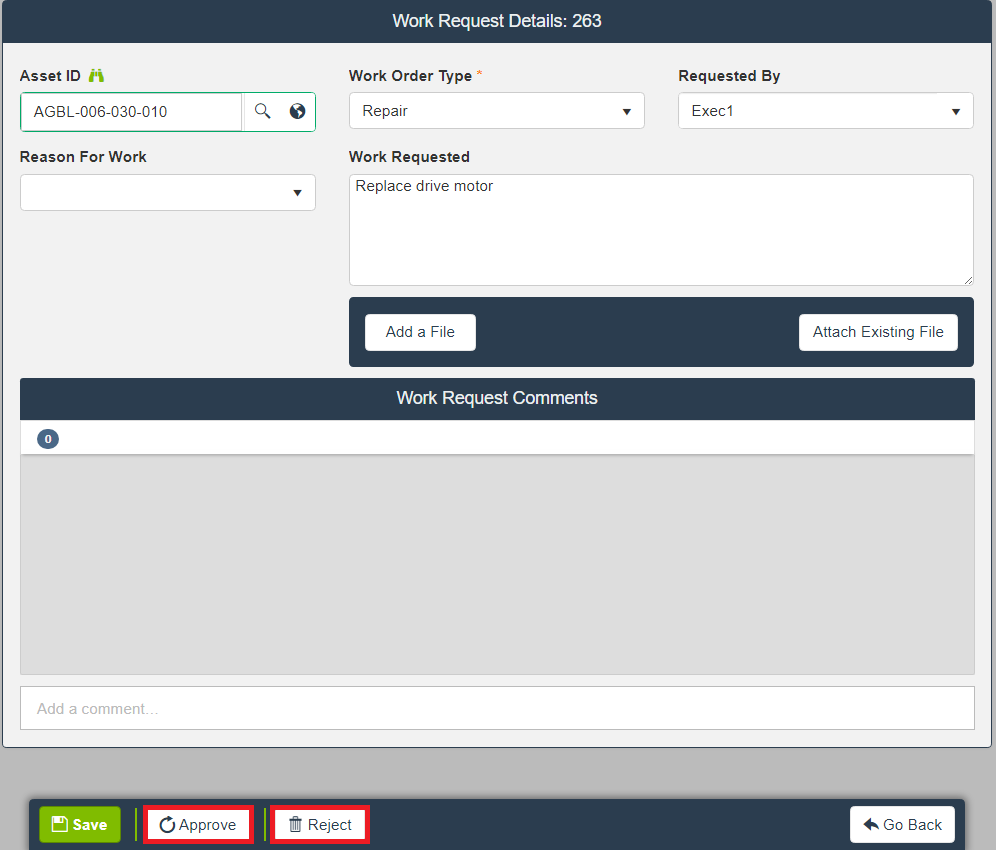Click the empty comments list area

coord(497,565)
